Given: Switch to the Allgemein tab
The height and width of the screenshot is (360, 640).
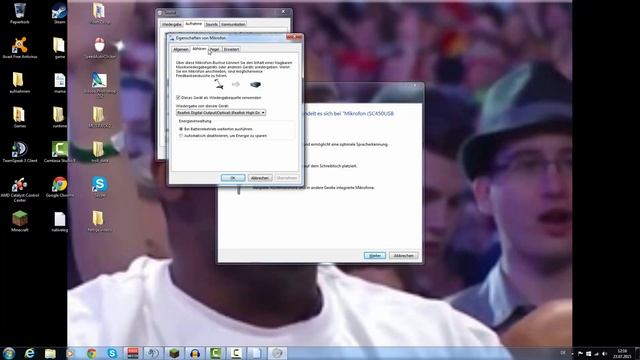Looking at the screenshot, I should tap(180, 49).
